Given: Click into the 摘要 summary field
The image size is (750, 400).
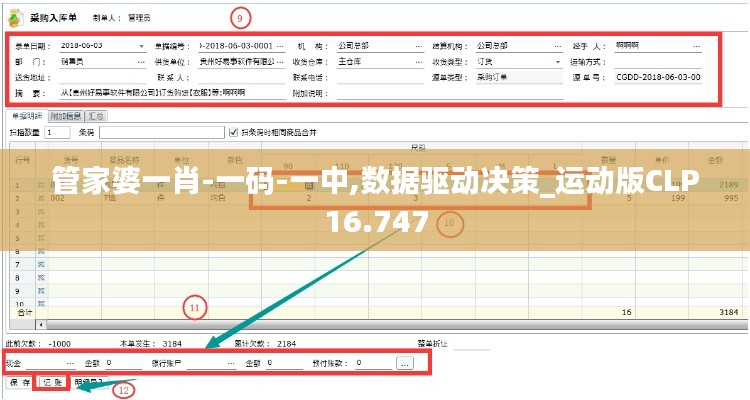Looking at the screenshot, I should coord(172,93).
